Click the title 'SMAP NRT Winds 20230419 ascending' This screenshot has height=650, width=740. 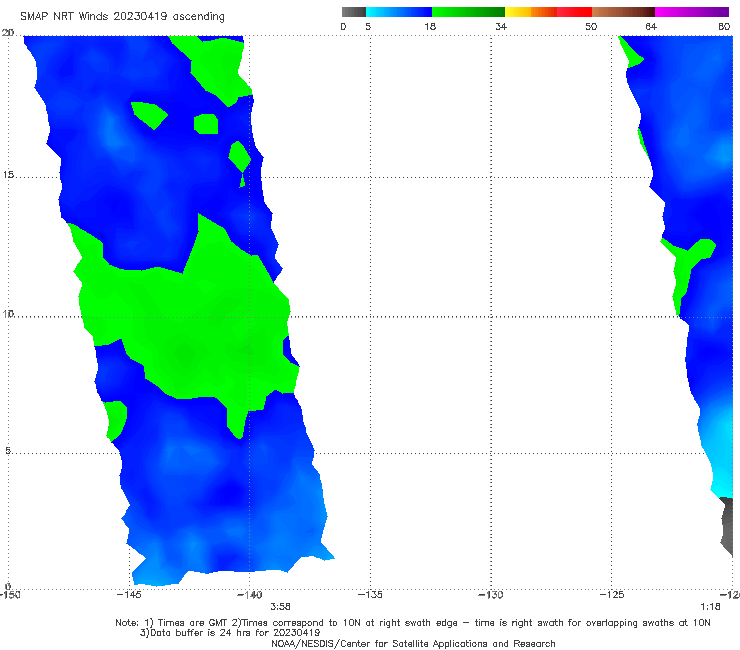(x=122, y=16)
